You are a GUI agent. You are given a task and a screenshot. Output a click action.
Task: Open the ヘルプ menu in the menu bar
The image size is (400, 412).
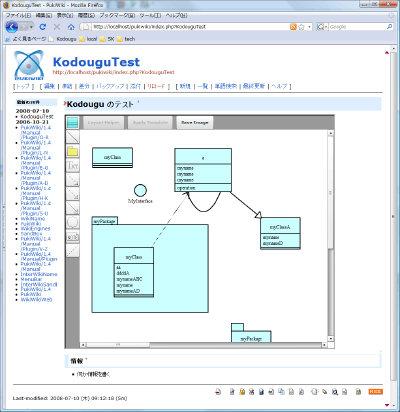coord(177,15)
